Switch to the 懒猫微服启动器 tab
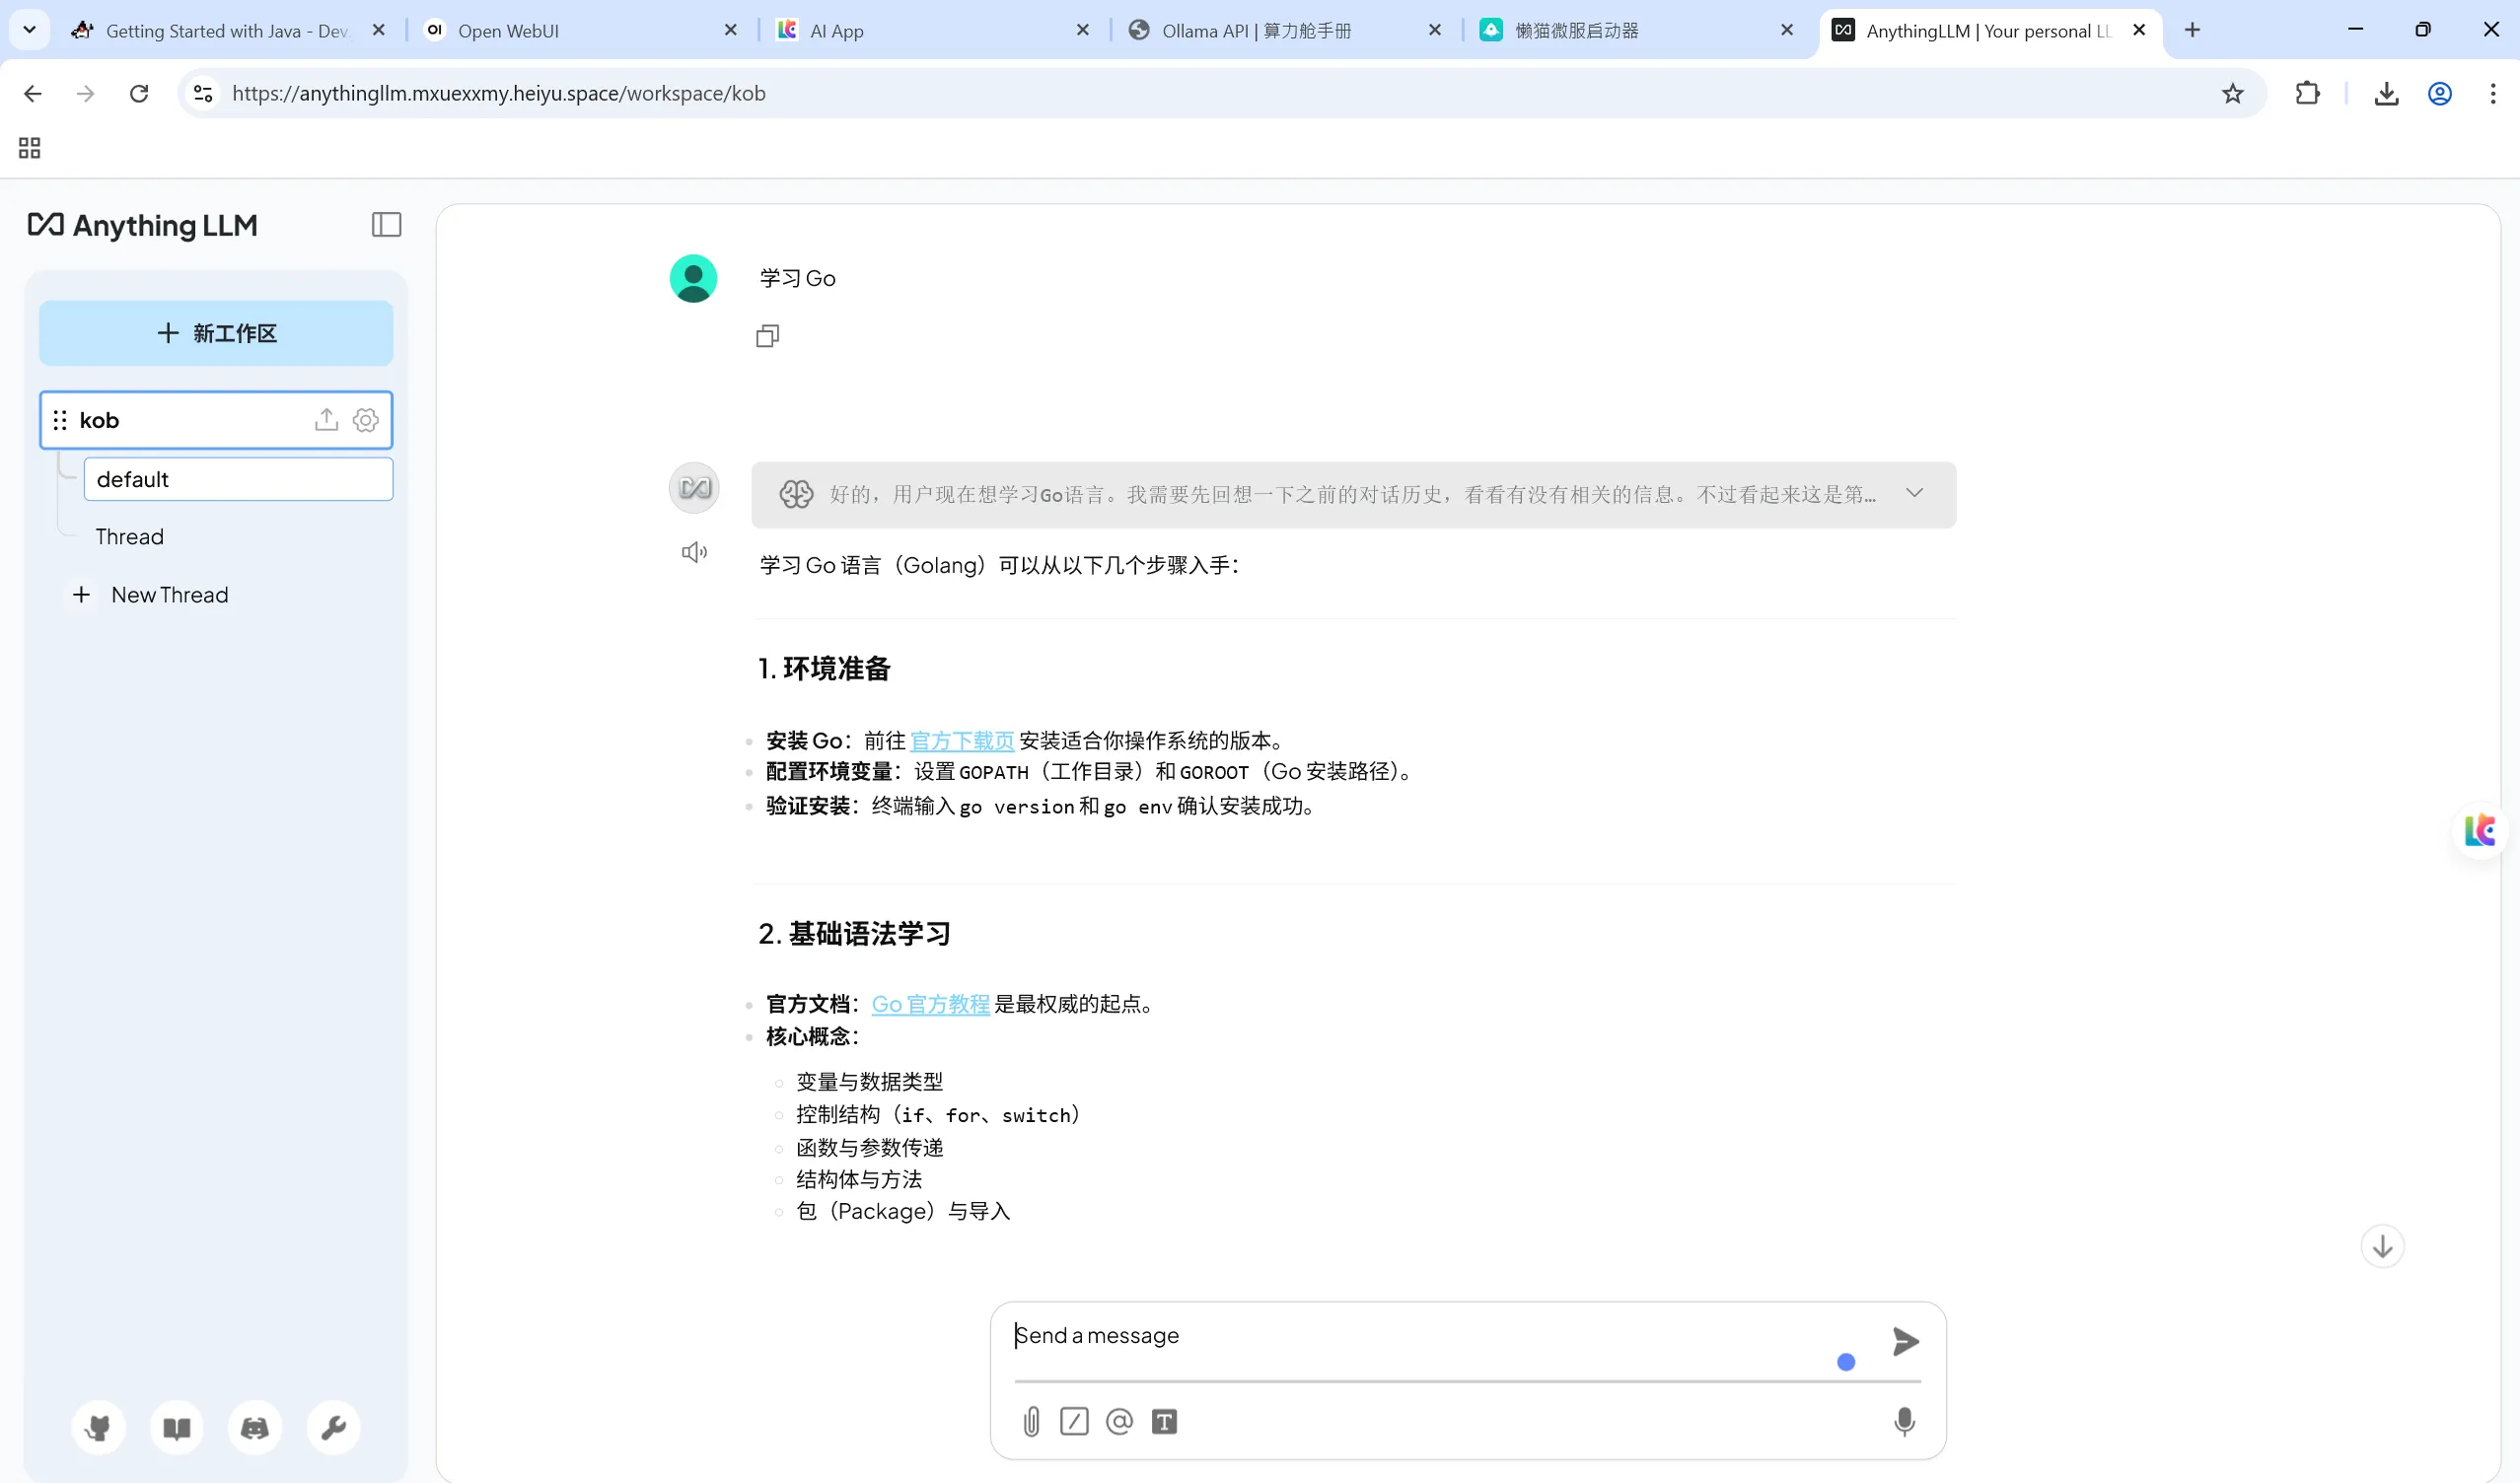2520x1483 pixels. coord(1636,30)
